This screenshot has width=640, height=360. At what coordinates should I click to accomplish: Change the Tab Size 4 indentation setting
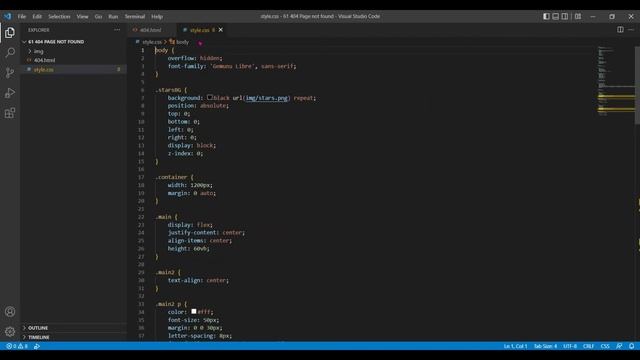coord(545,346)
